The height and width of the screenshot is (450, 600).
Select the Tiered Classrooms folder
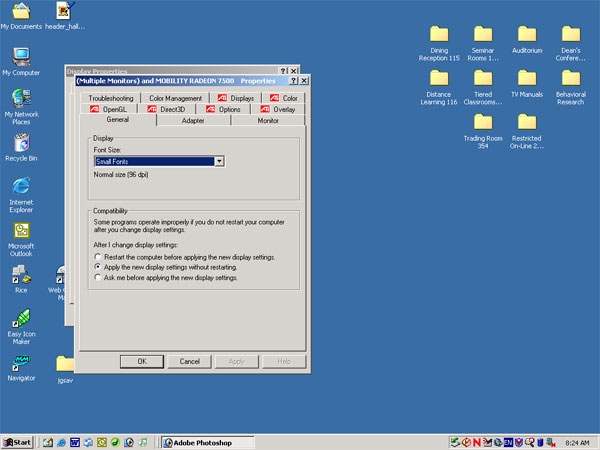pos(483,87)
